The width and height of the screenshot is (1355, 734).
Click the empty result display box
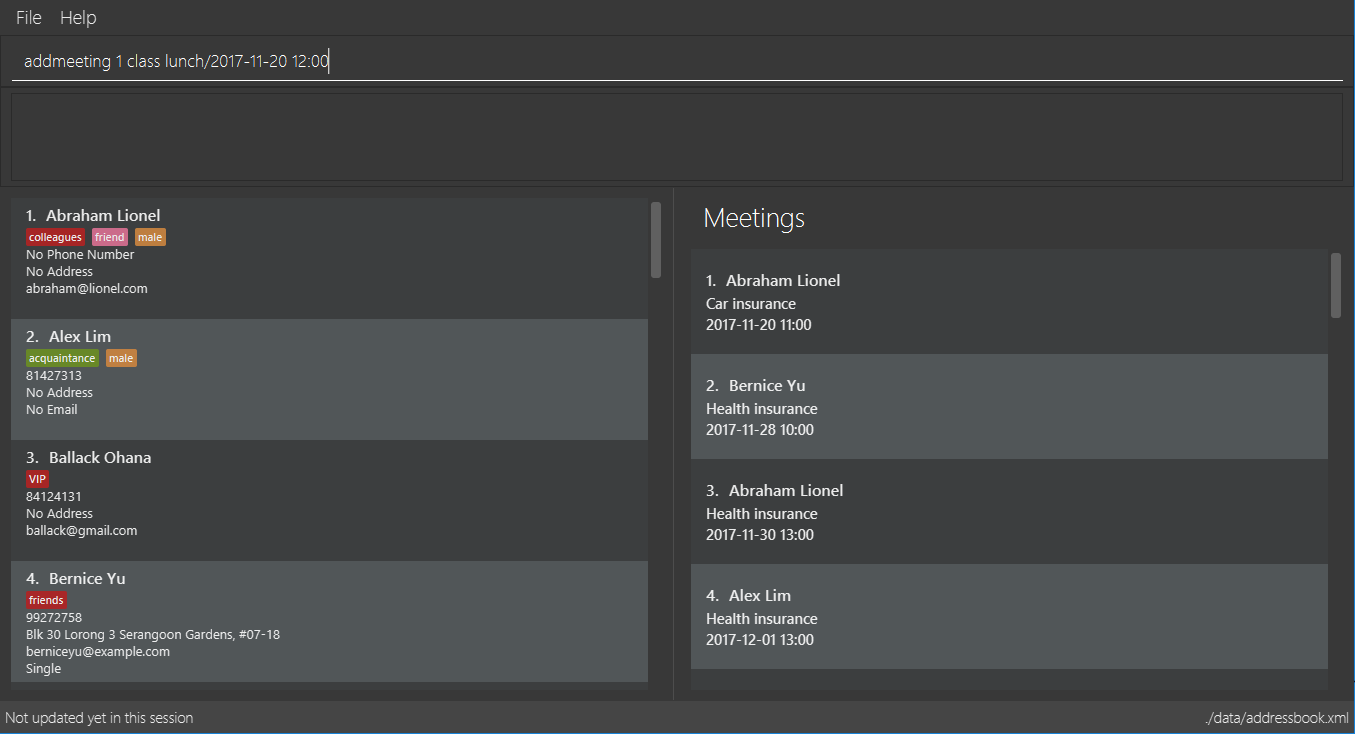[677, 137]
